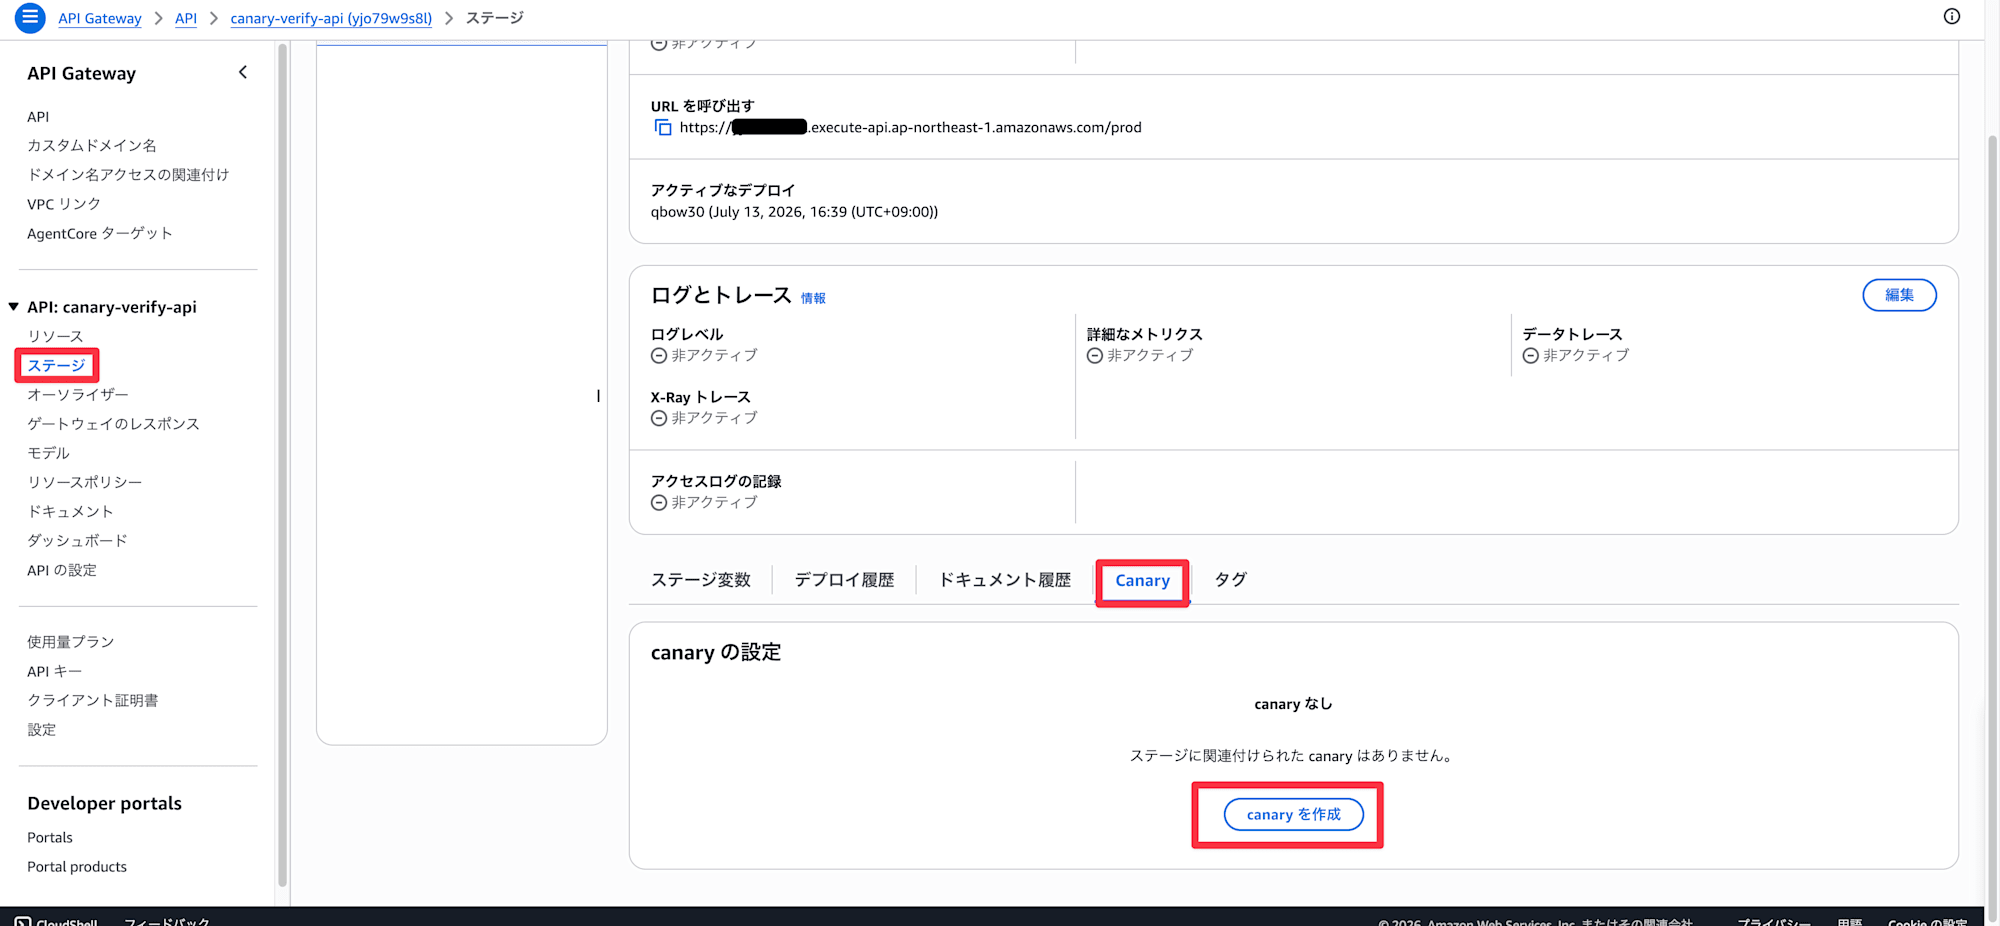Screen dimensions: 2000x926
Task: Select ステージ in the sidebar
Action: coord(56,366)
